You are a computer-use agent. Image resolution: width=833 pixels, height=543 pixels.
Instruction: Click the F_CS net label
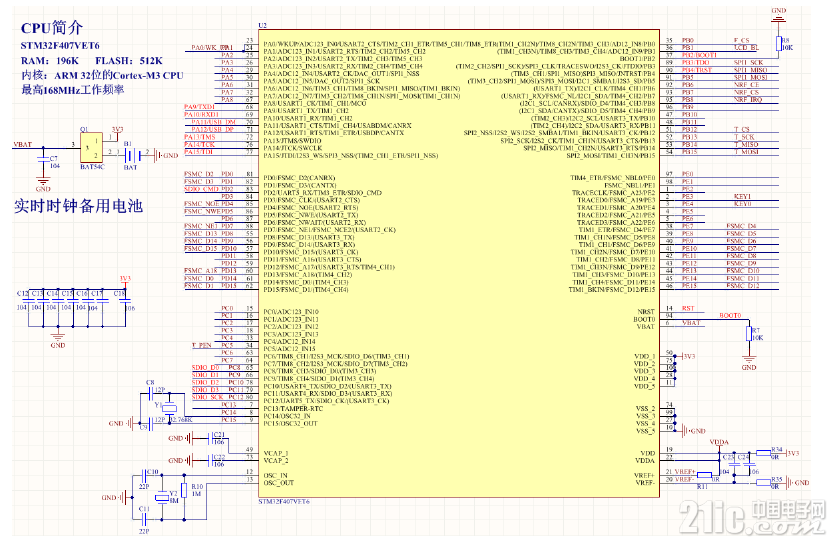click(742, 40)
